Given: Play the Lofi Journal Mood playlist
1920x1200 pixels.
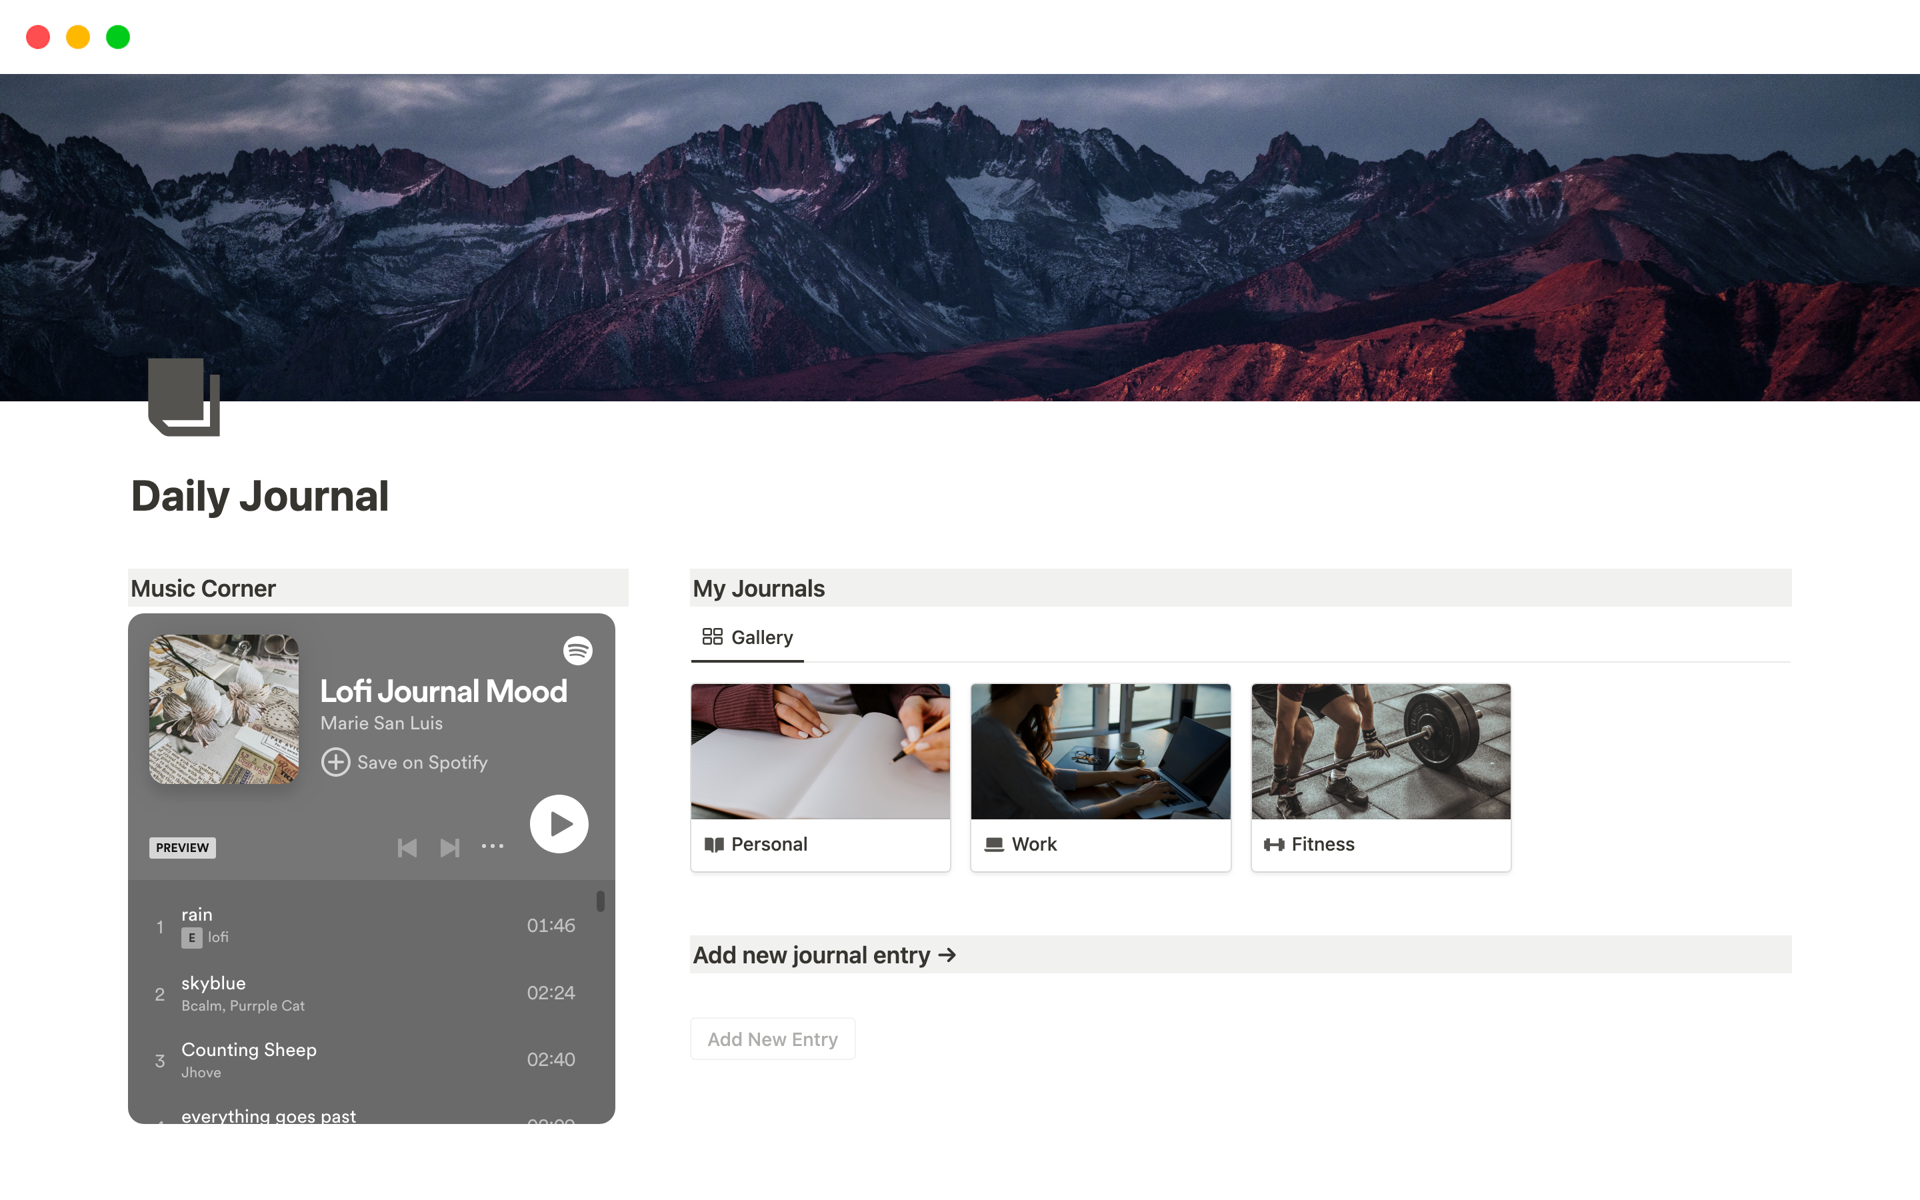Looking at the screenshot, I should point(558,823).
